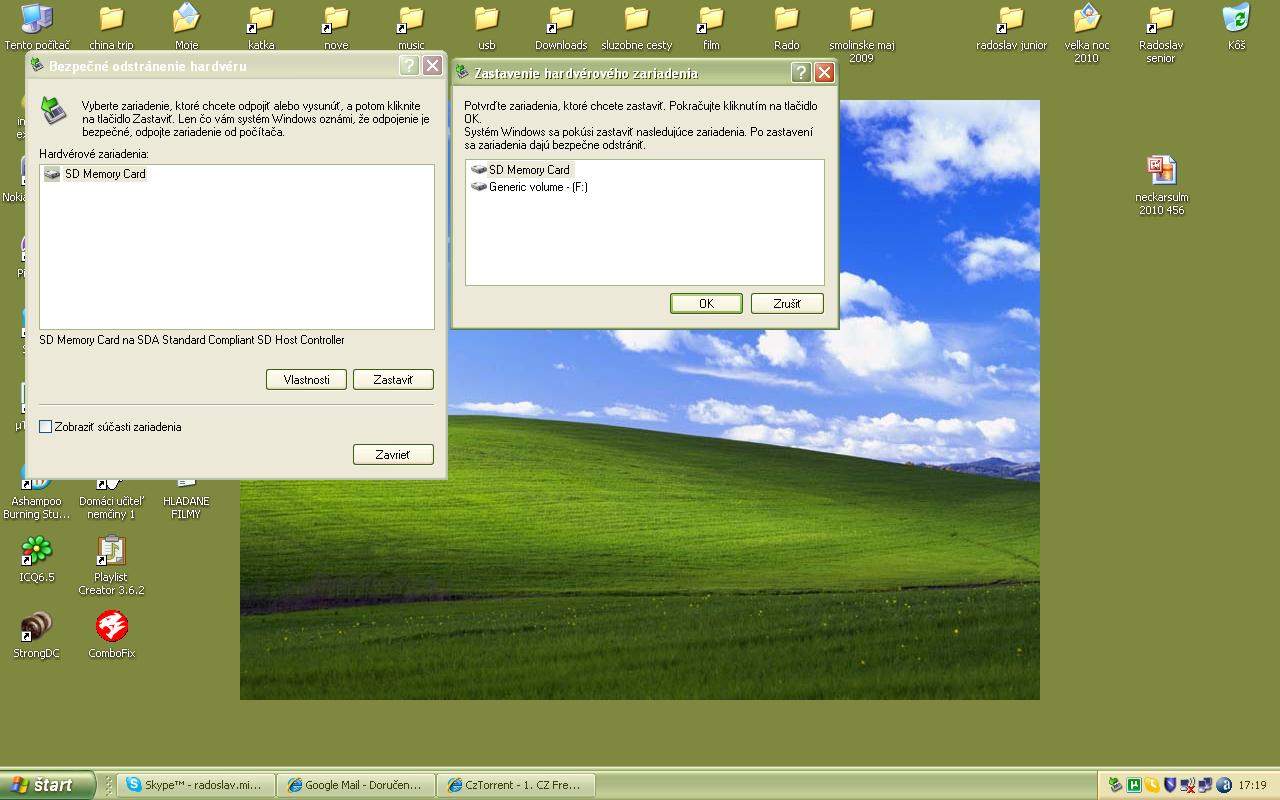
Task: Open the ComboFix desktop icon
Action: (x=111, y=628)
